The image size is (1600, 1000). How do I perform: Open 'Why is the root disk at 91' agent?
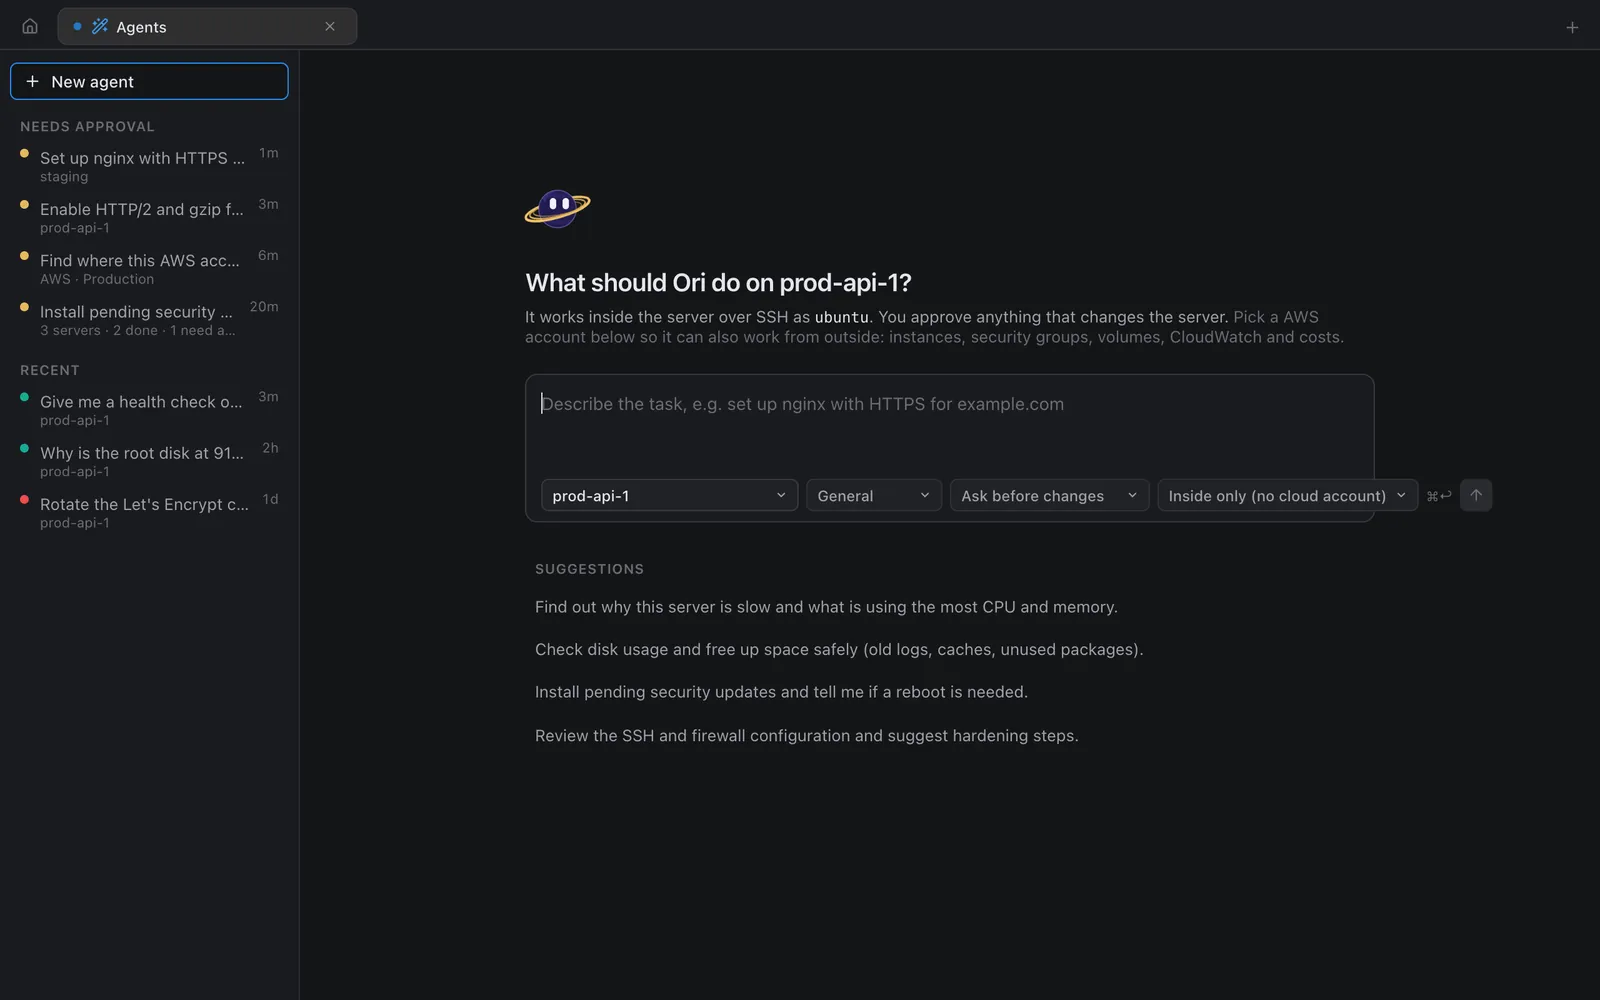coord(149,461)
